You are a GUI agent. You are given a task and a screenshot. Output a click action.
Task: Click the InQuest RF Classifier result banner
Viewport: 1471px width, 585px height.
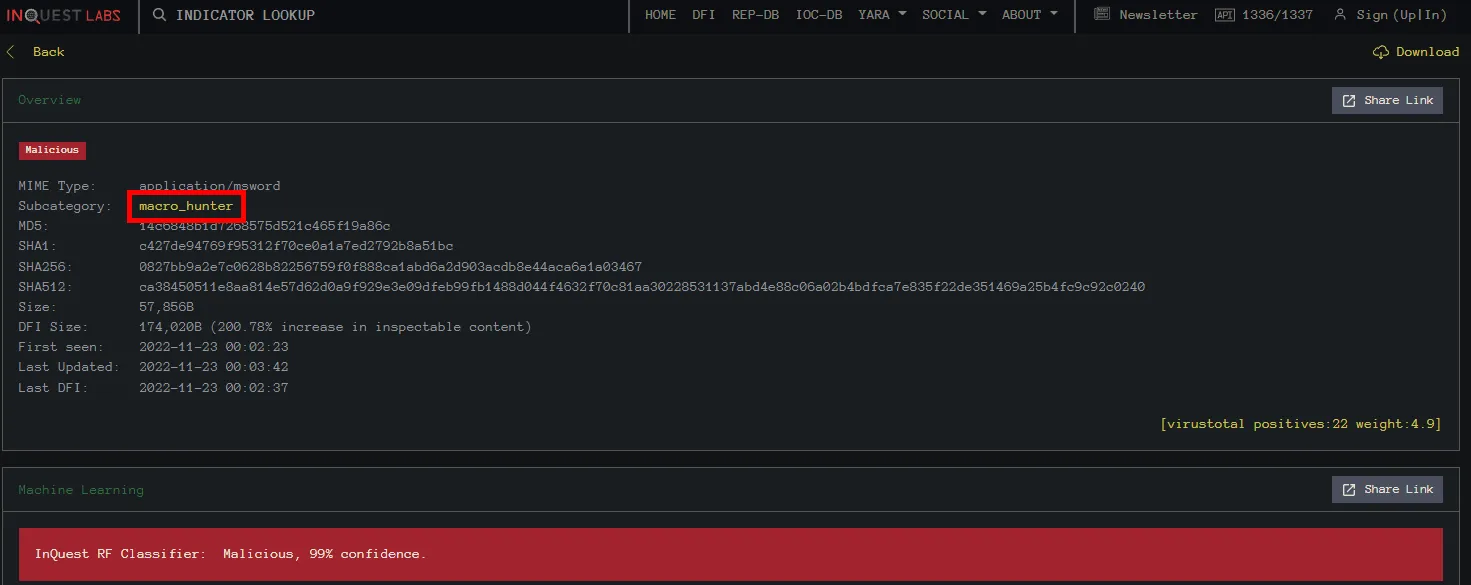coord(731,554)
